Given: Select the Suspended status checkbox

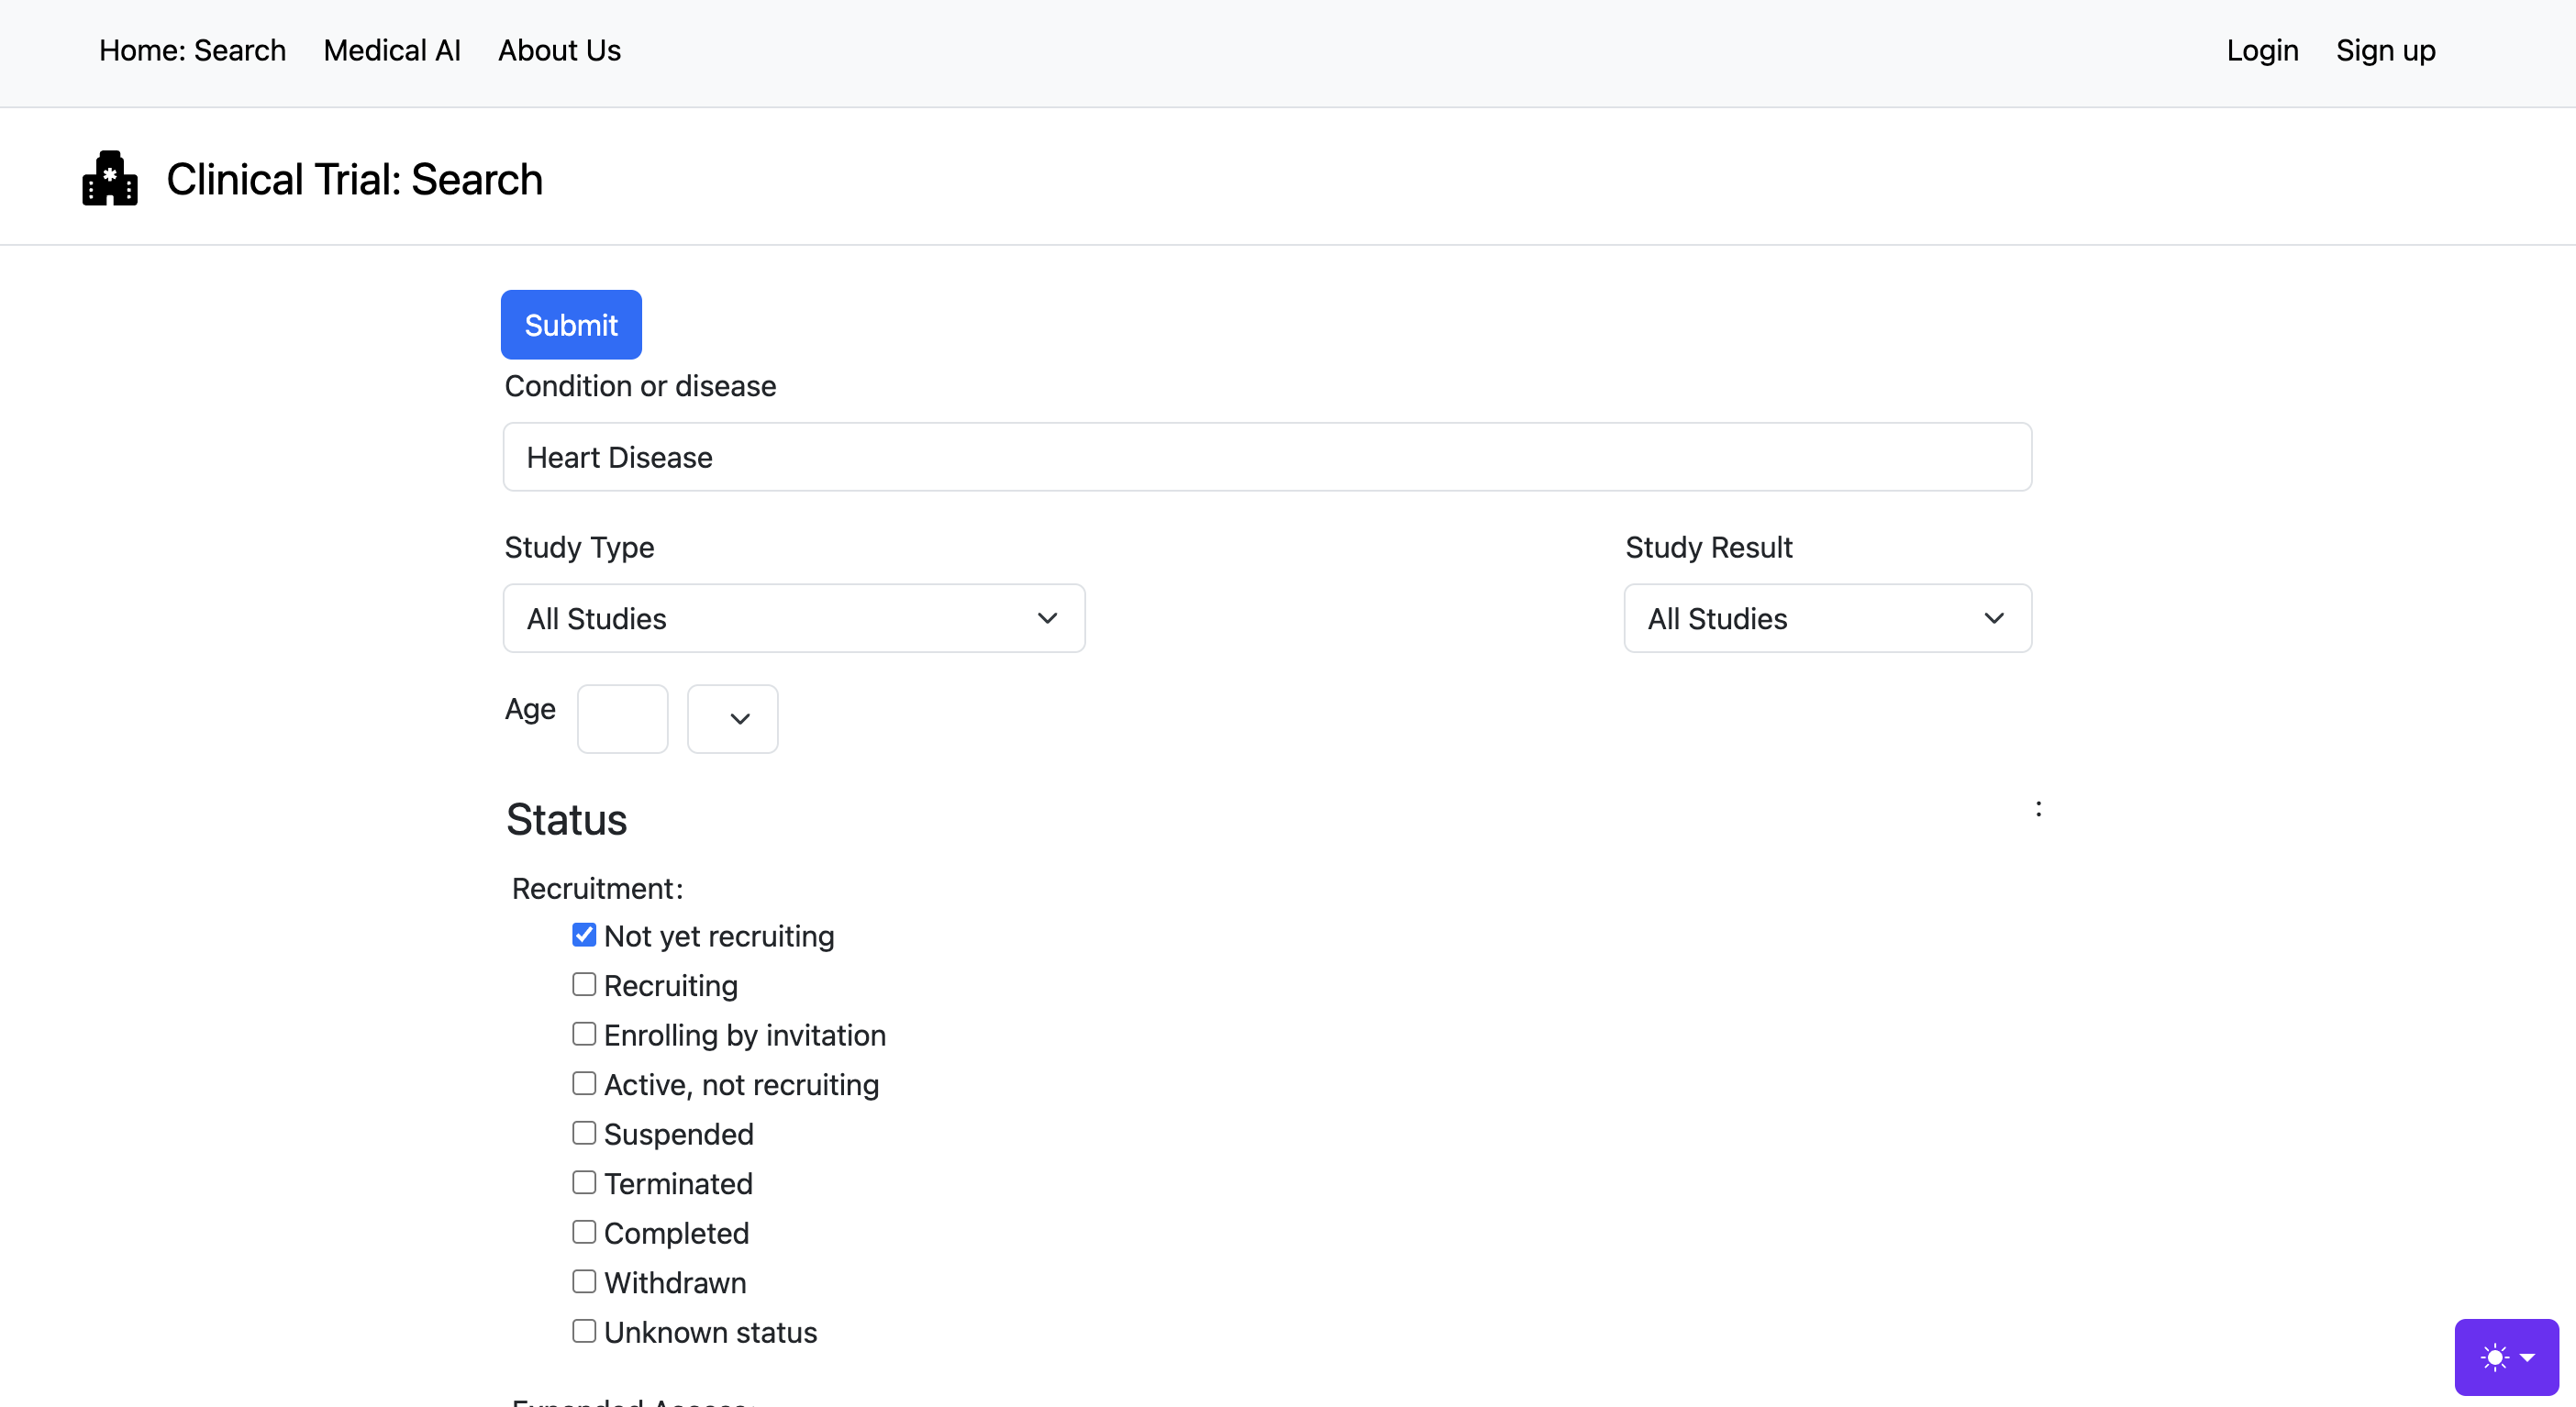Looking at the screenshot, I should click(x=584, y=1133).
